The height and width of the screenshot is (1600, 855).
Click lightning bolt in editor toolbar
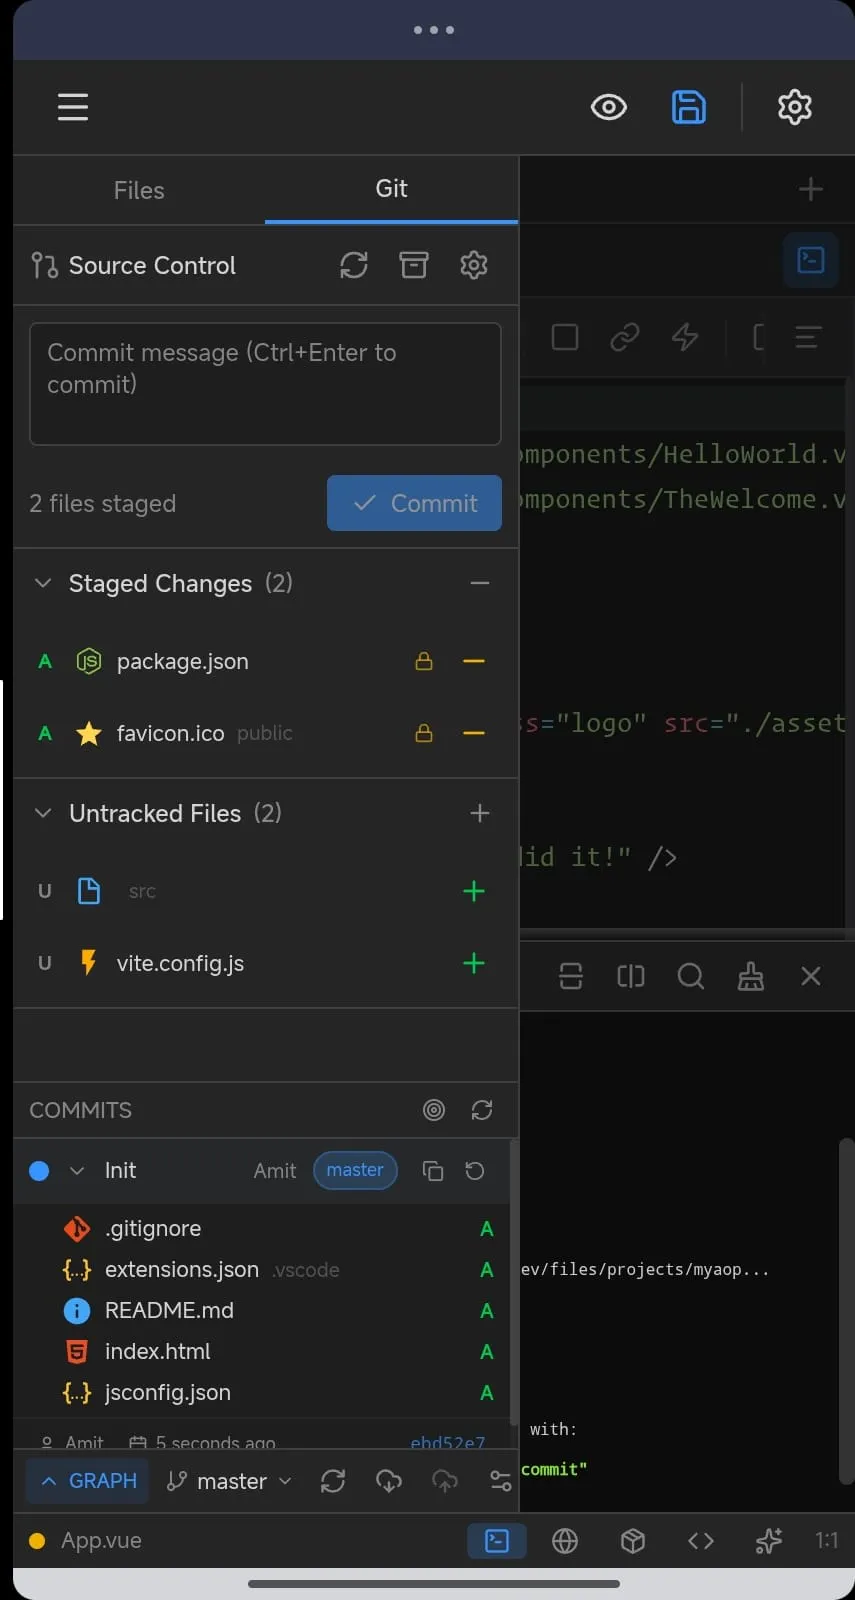(x=685, y=337)
